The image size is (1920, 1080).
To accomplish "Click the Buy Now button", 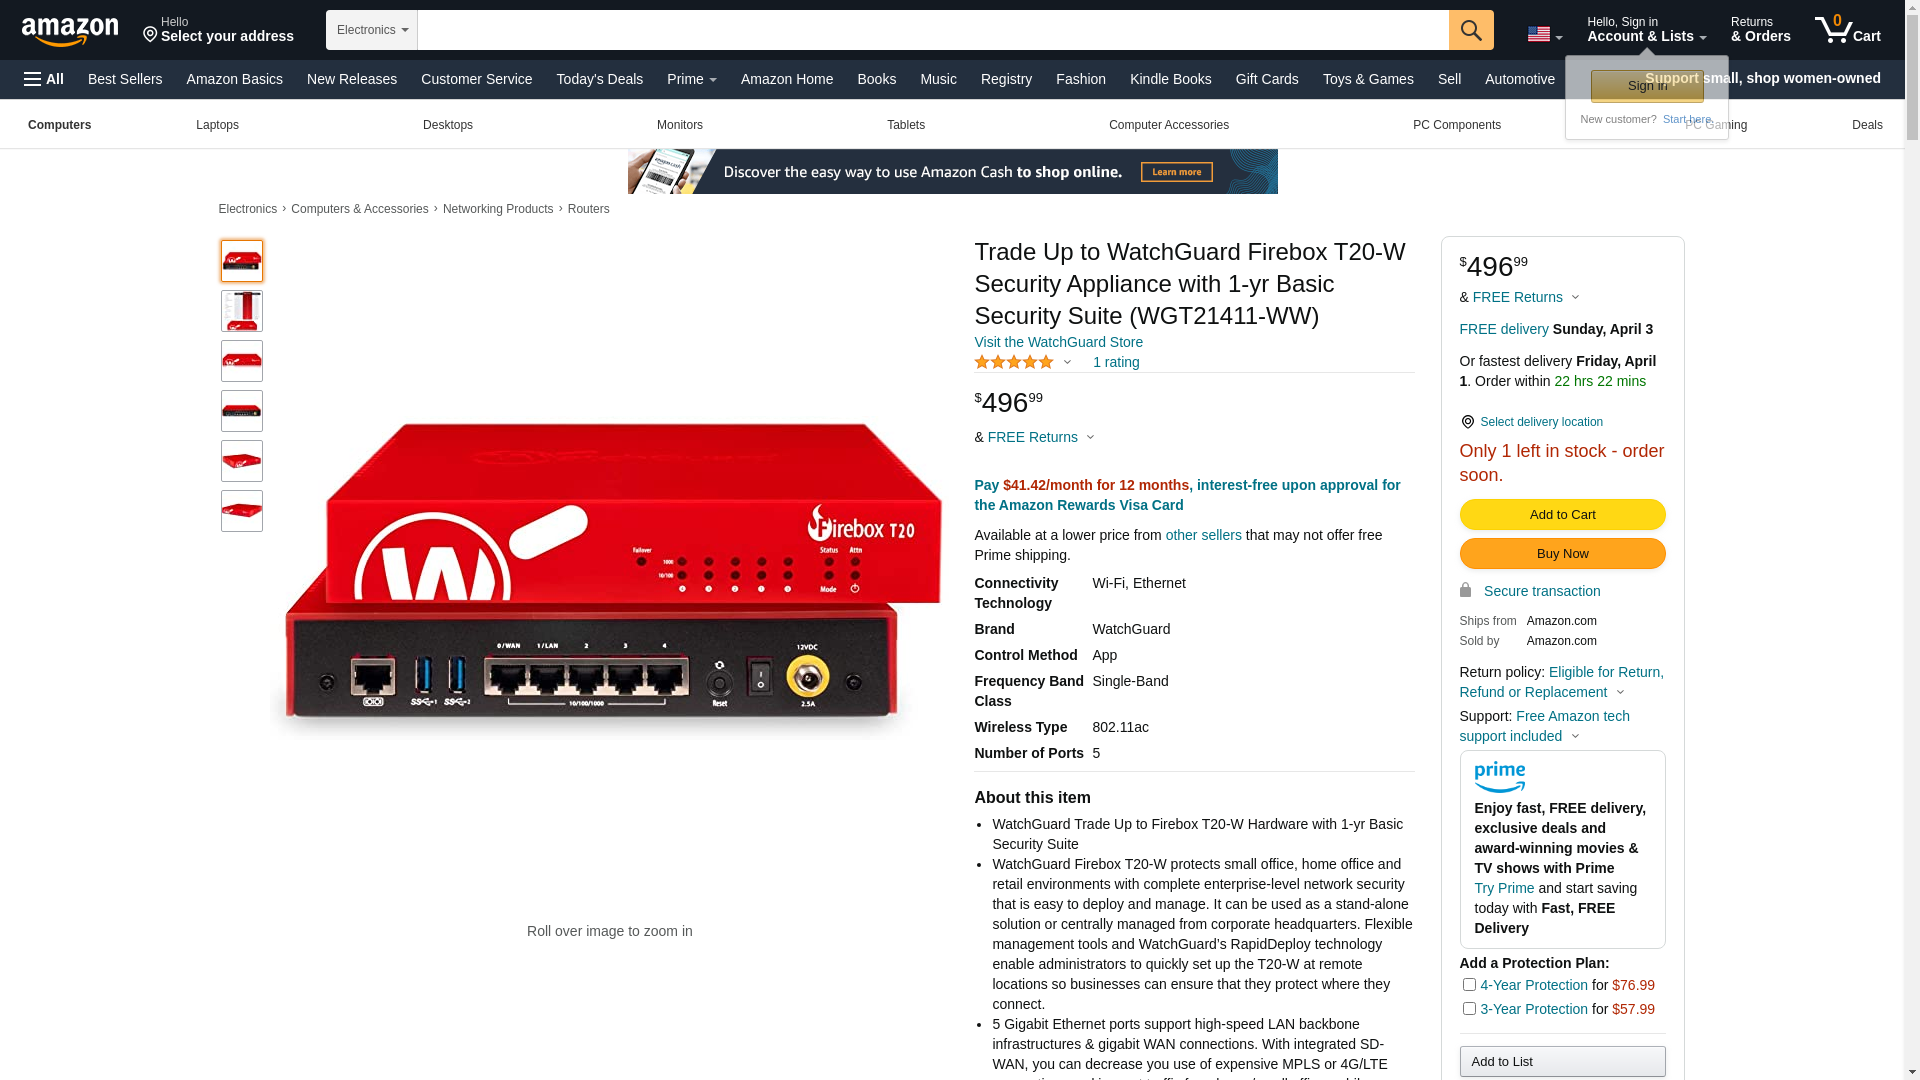I will coord(1562,554).
